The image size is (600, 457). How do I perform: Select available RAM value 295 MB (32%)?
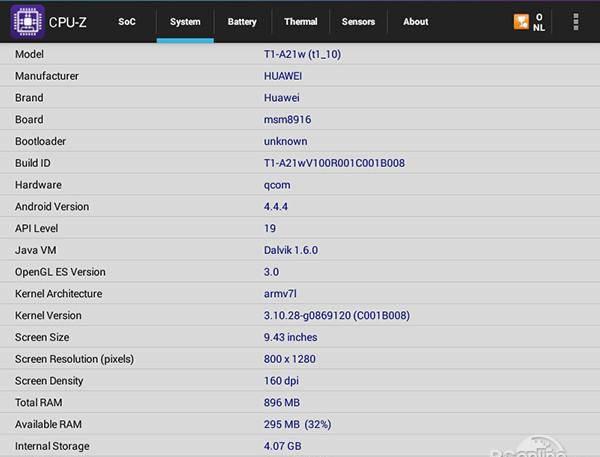(x=298, y=425)
